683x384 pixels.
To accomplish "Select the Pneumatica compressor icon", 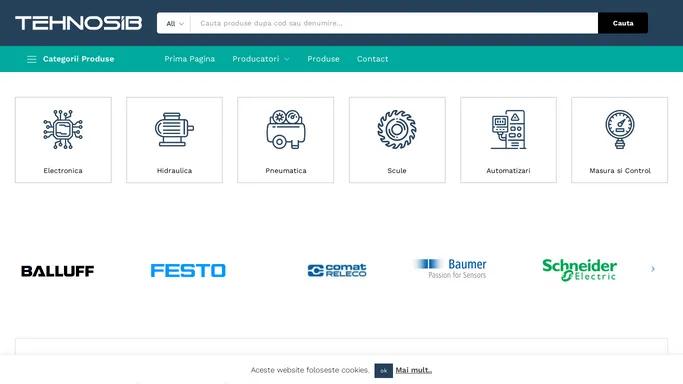I will [286, 129].
